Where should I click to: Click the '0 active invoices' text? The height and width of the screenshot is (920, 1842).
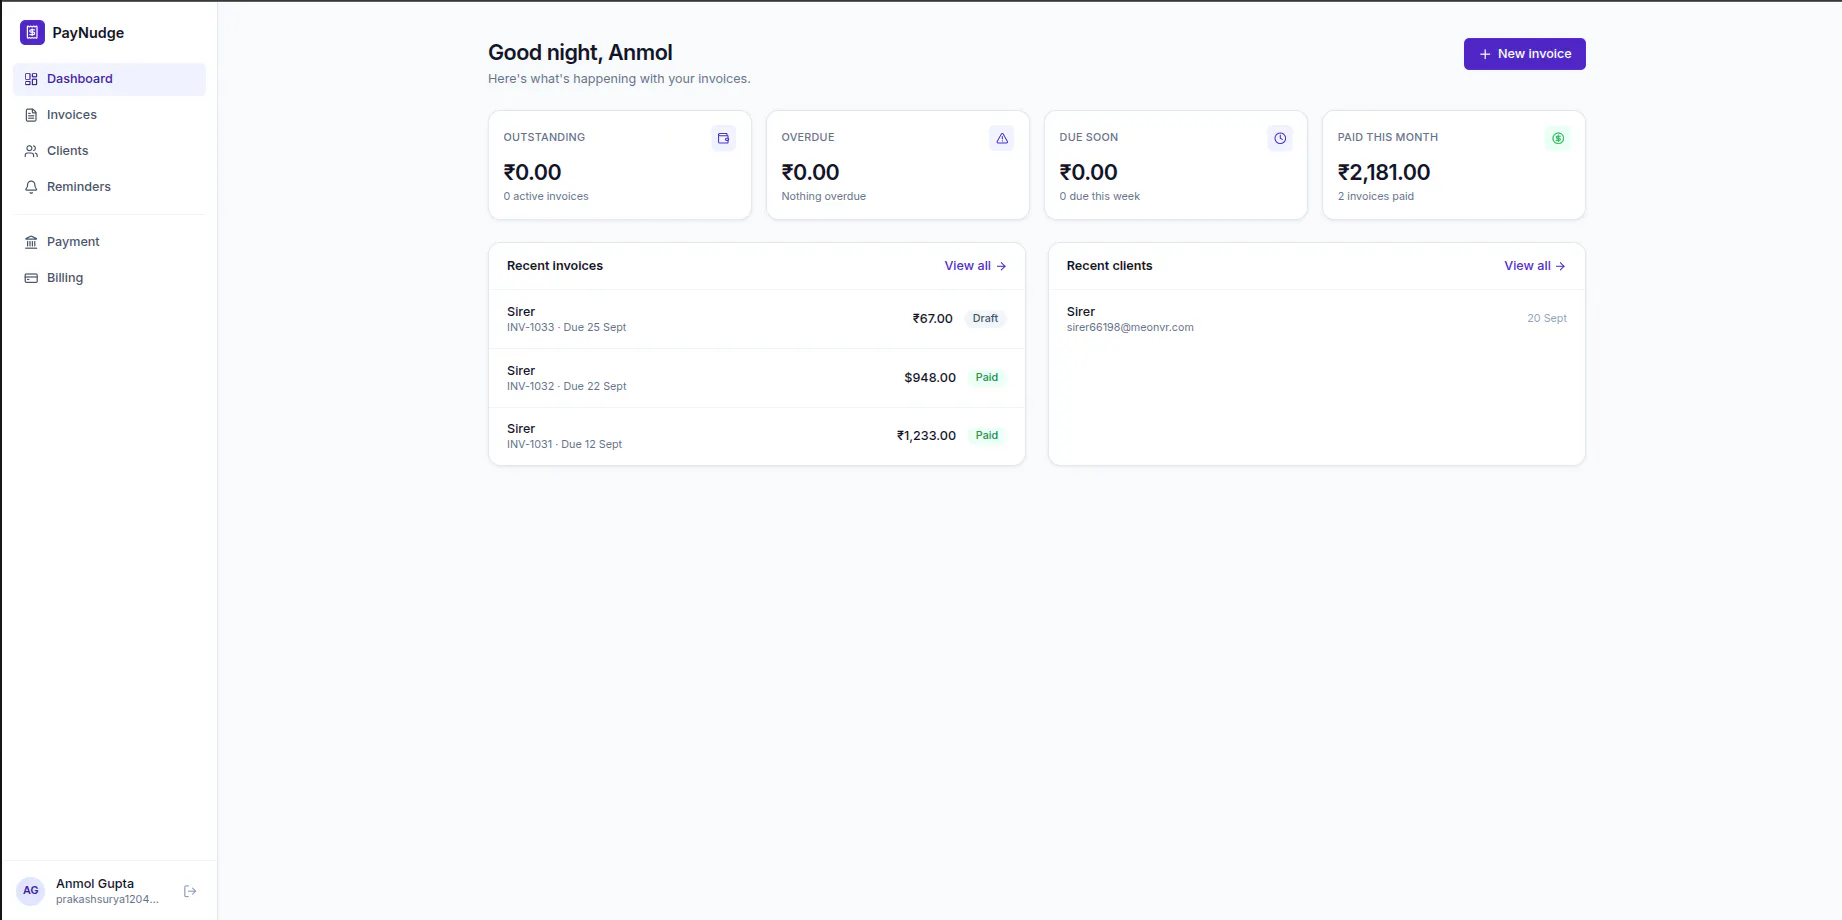(546, 197)
